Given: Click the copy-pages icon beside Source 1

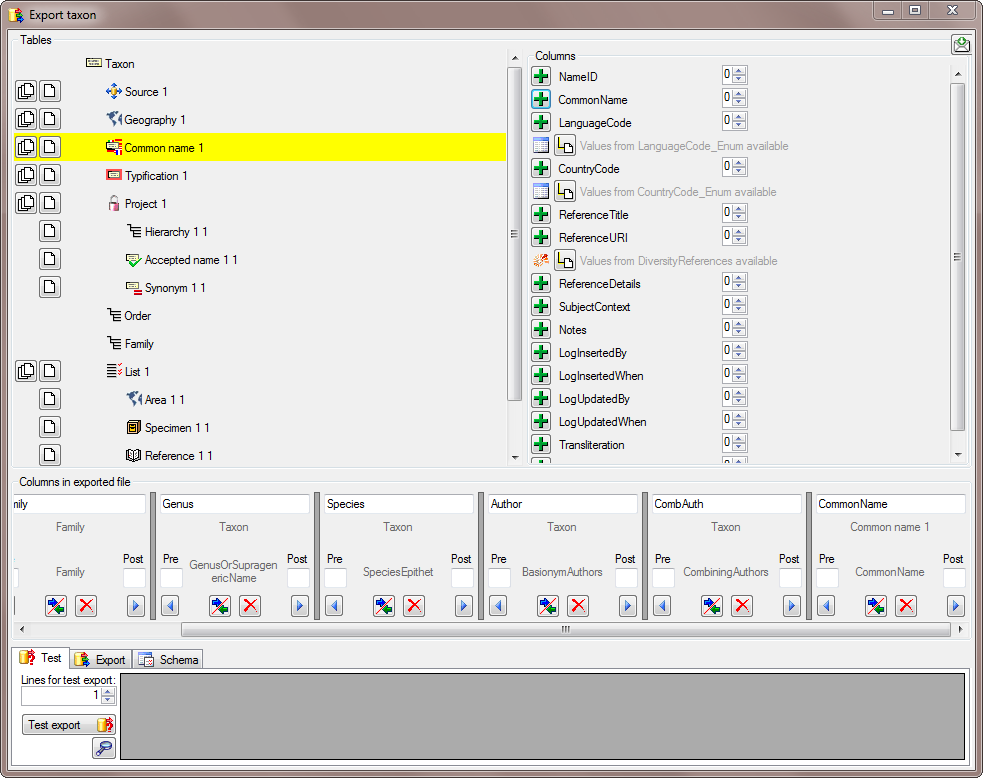Looking at the screenshot, I should click(x=26, y=91).
